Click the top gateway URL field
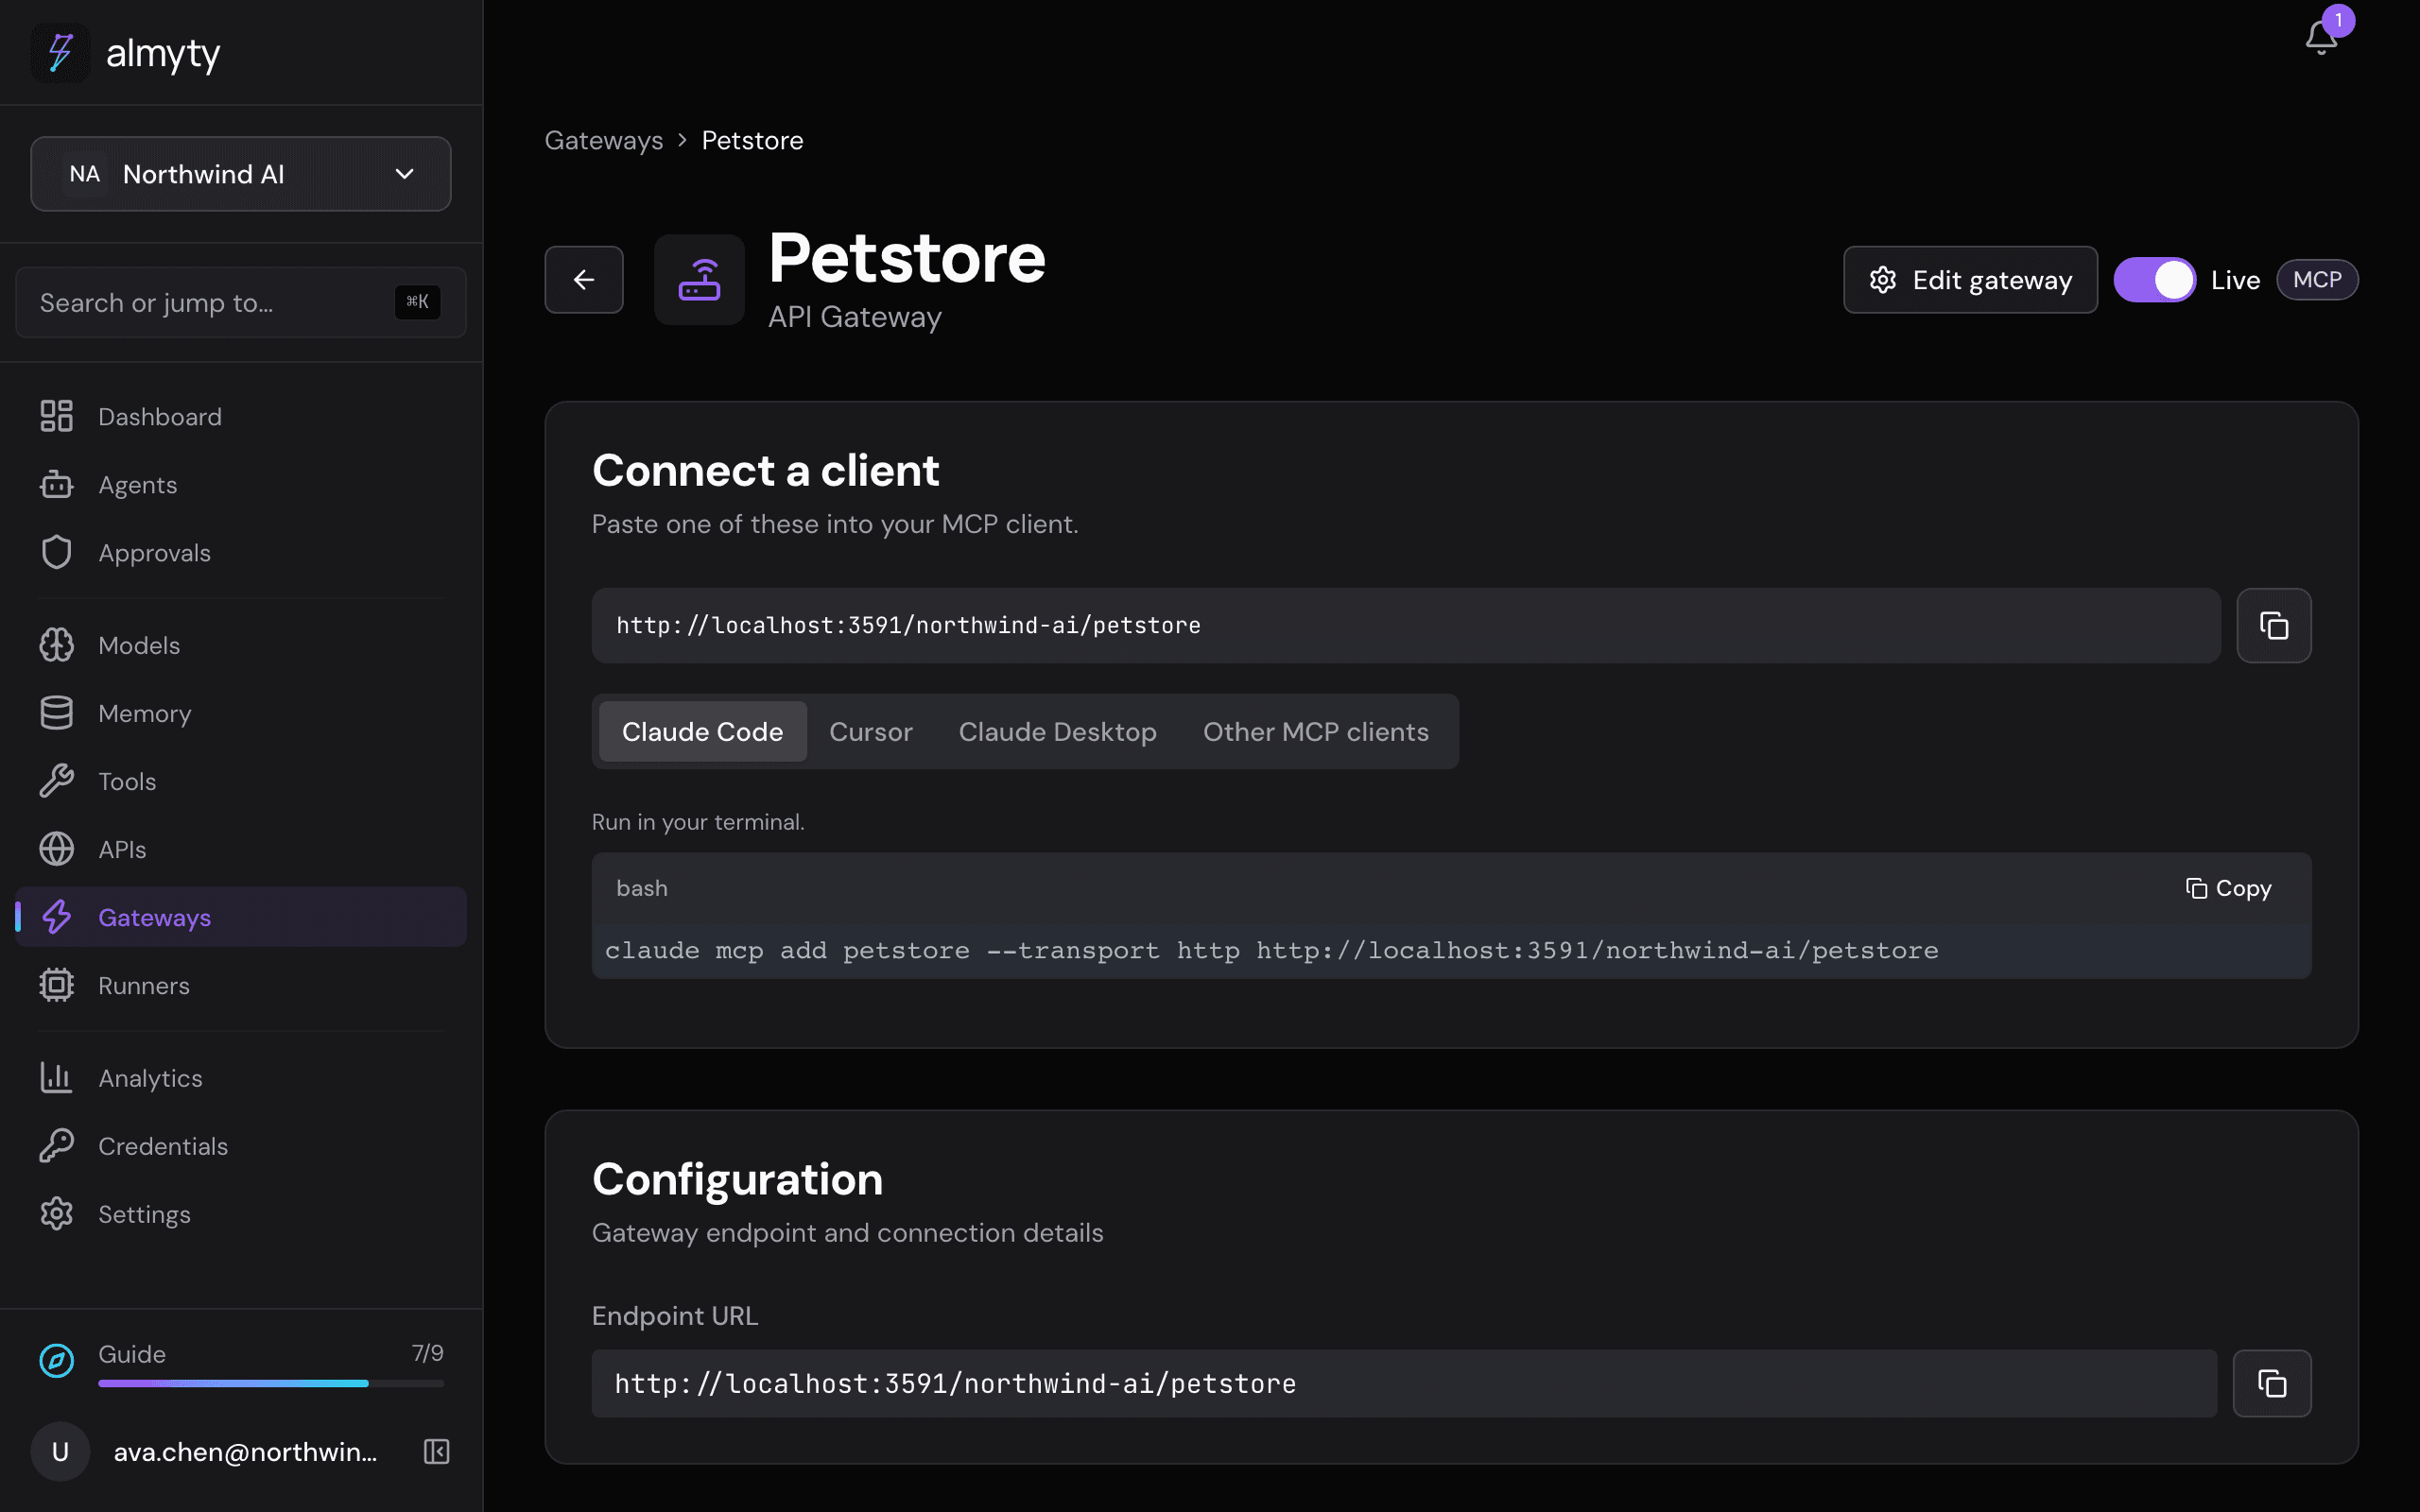Viewport: 2420px width, 1512px height. tap(1406, 625)
